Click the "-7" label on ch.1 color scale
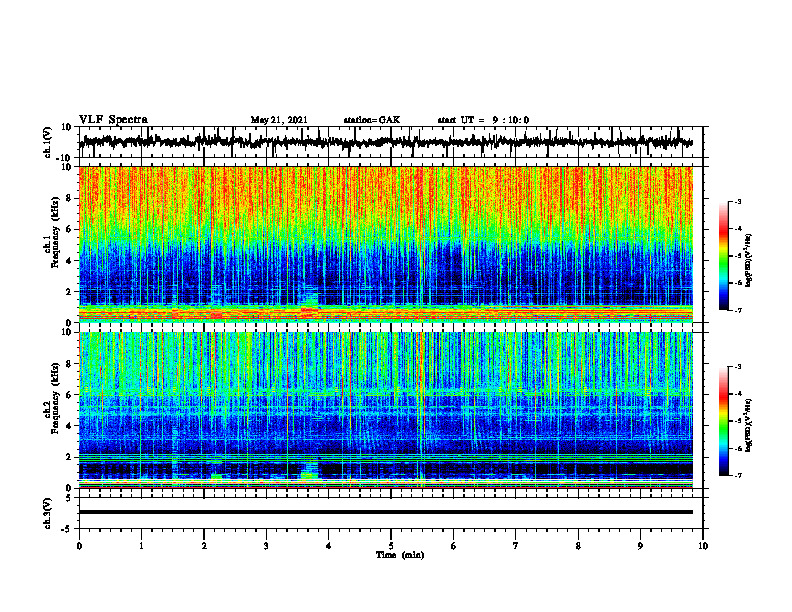 (738, 310)
